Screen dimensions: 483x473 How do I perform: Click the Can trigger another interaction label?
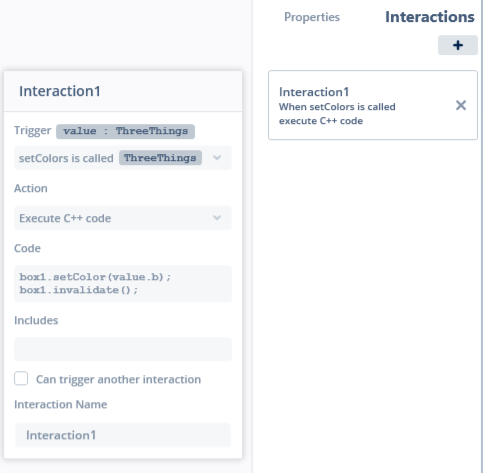click(x=118, y=379)
